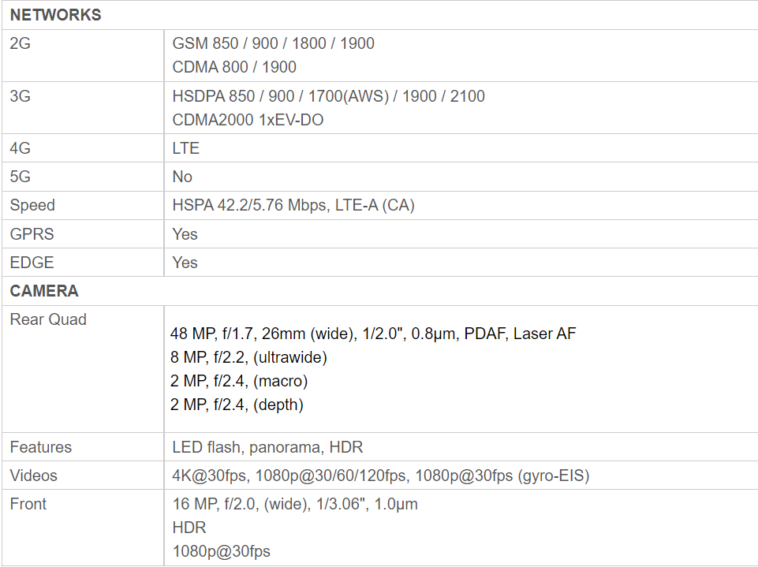Select the 48 MP wide camera line
This screenshot has width=758, height=567.
coord(373,333)
